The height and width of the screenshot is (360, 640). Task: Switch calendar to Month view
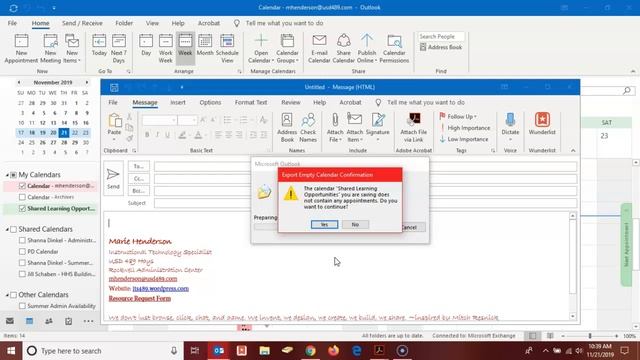(x=205, y=45)
